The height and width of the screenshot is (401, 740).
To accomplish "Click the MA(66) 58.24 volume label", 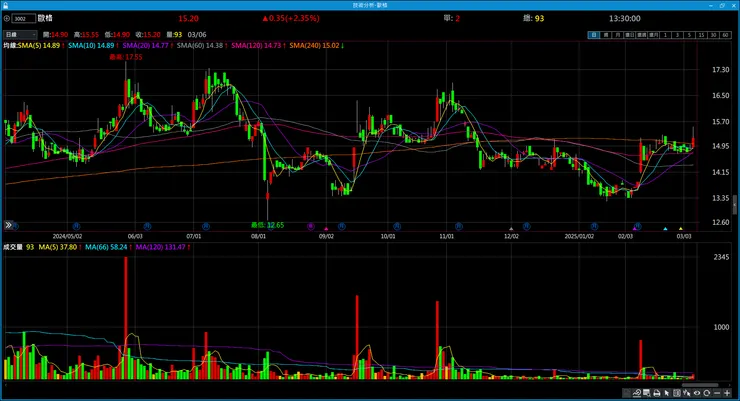I will (106, 247).
